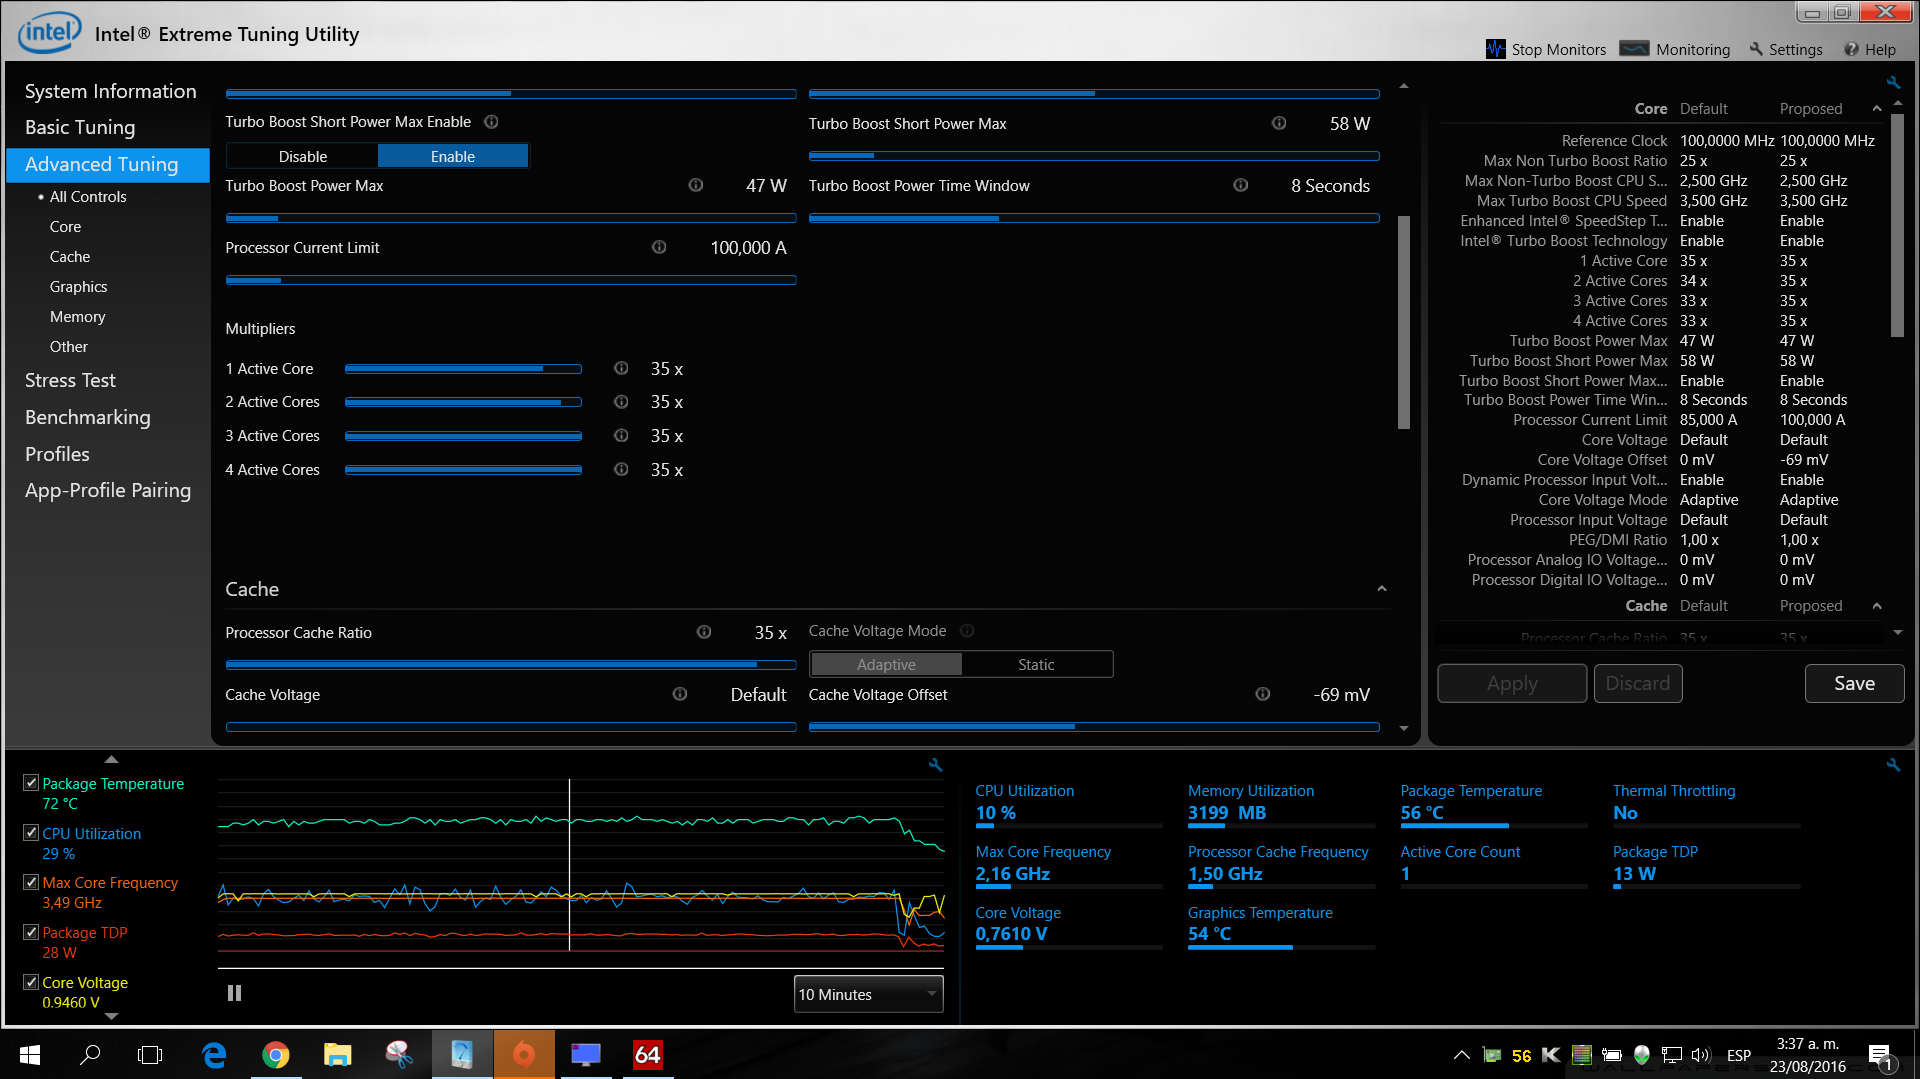
Task: Open Settings wrench icon
Action: tap(1756, 49)
